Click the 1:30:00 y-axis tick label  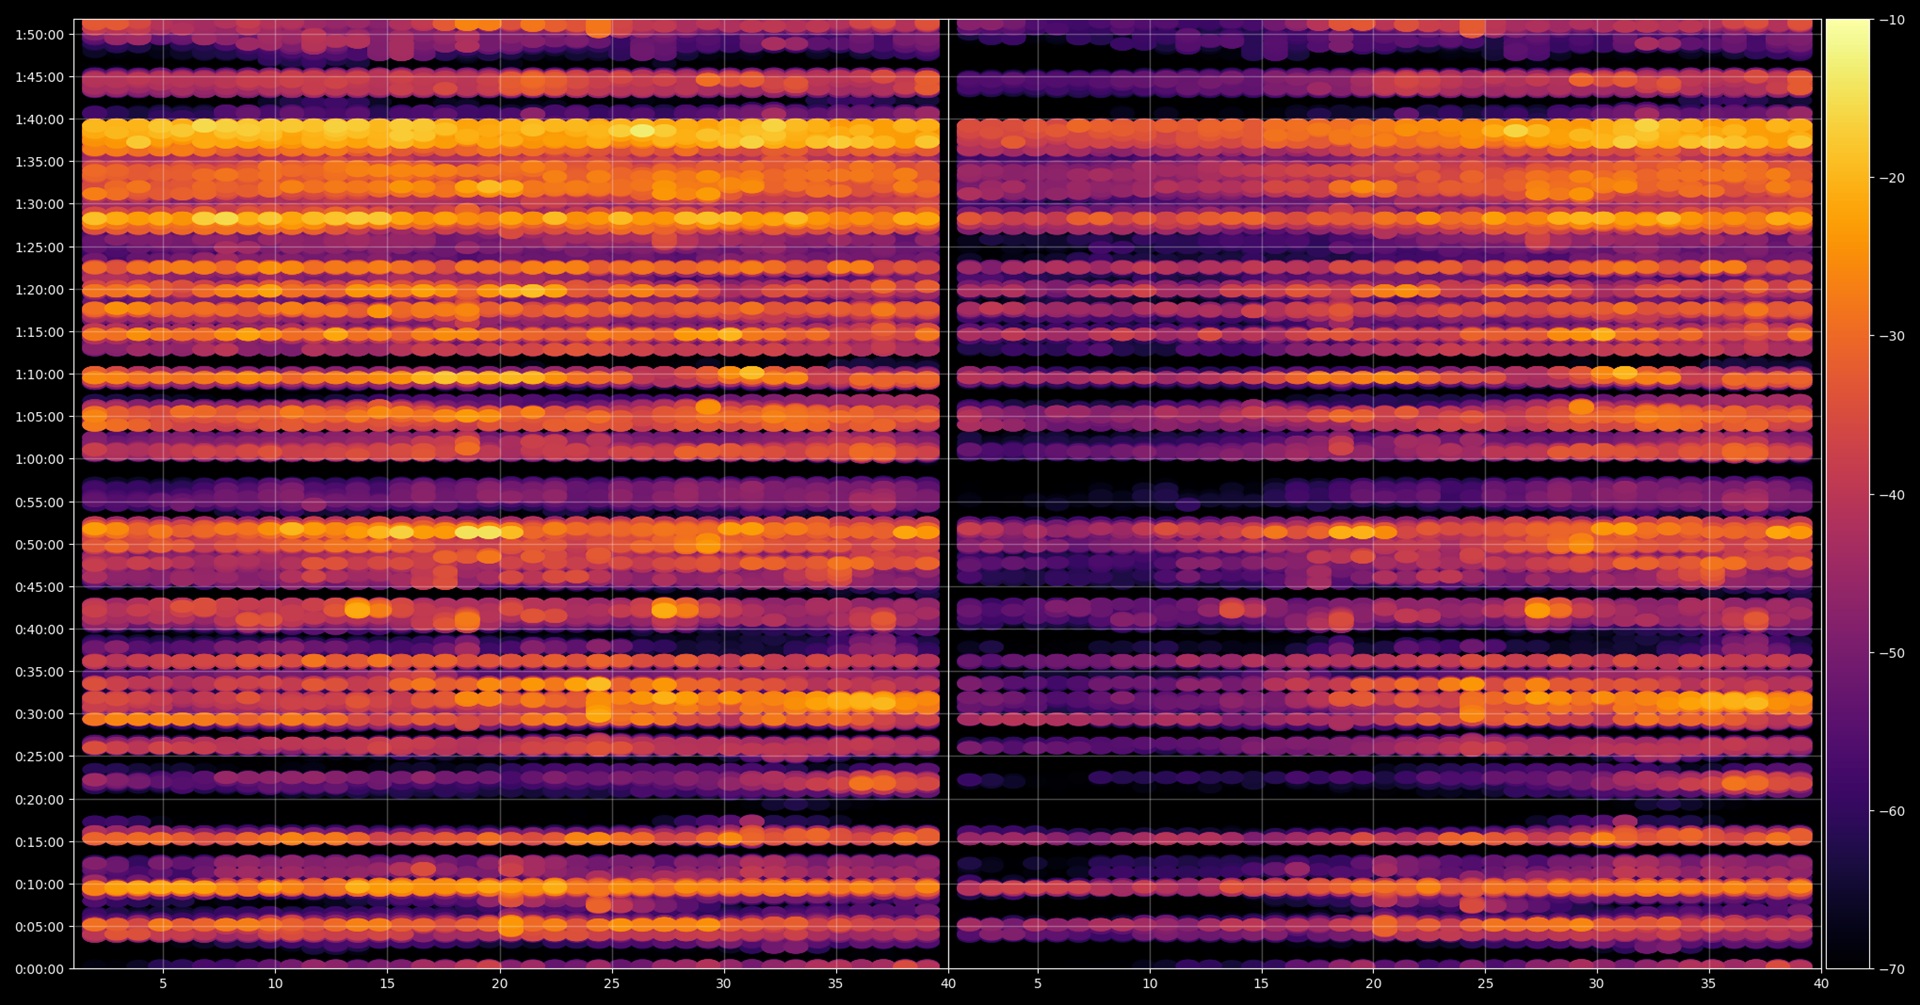39,204
